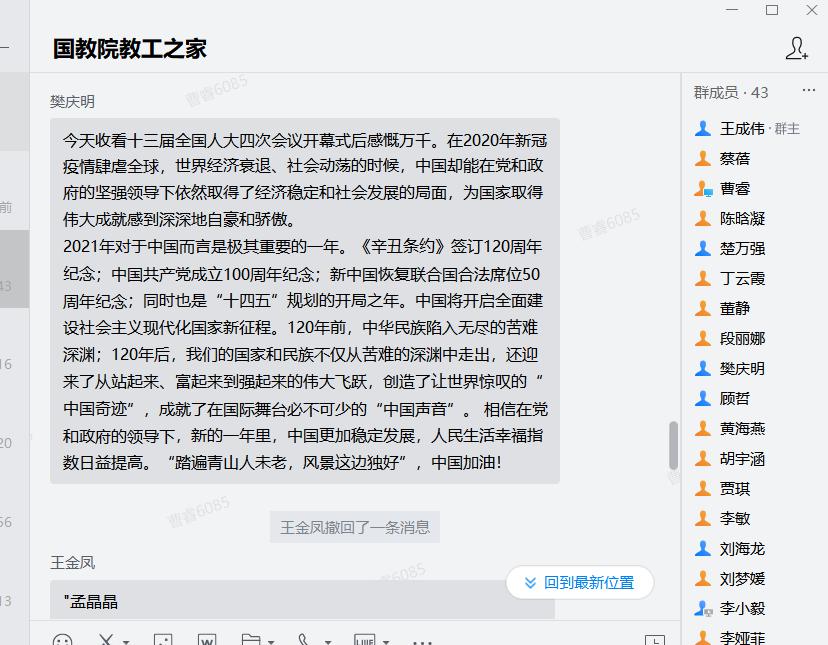Select member 黄海燕 from member list
This screenshot has height=645, width=828.
[741, 428]
